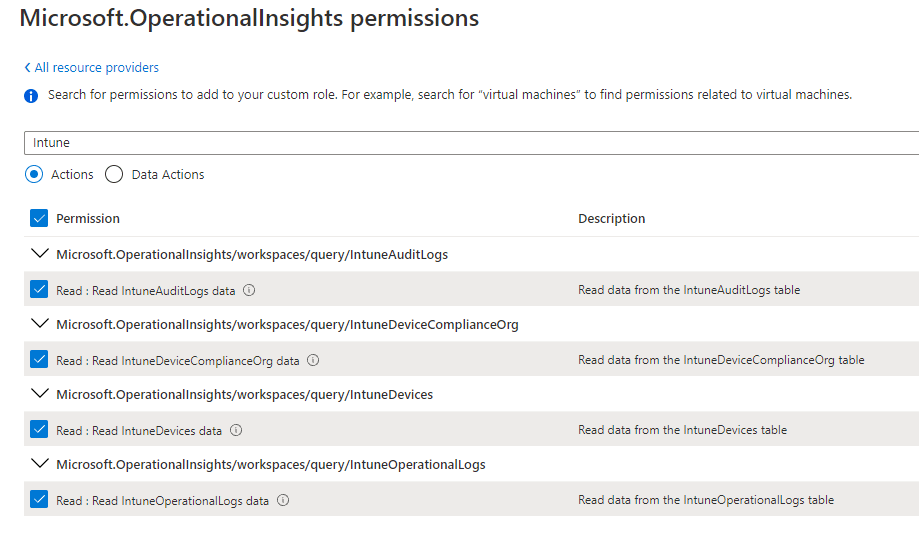The height and width of the screenshot is (560, 919).
Task: Click the blue information icon before the search hint
Action: pyautogui.click(x=31, y=96)
